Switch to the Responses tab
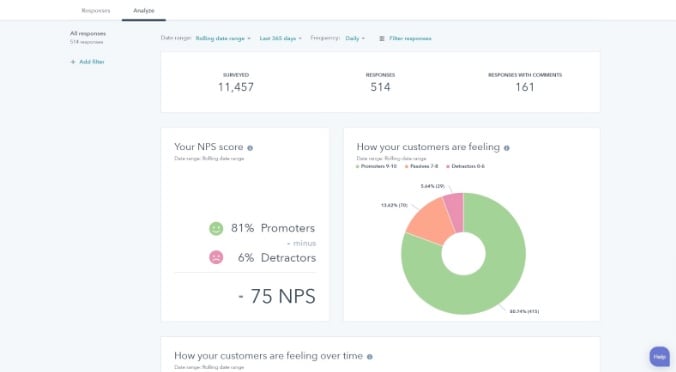The width and height of the screenshot is (676, 372). (96, 10)
